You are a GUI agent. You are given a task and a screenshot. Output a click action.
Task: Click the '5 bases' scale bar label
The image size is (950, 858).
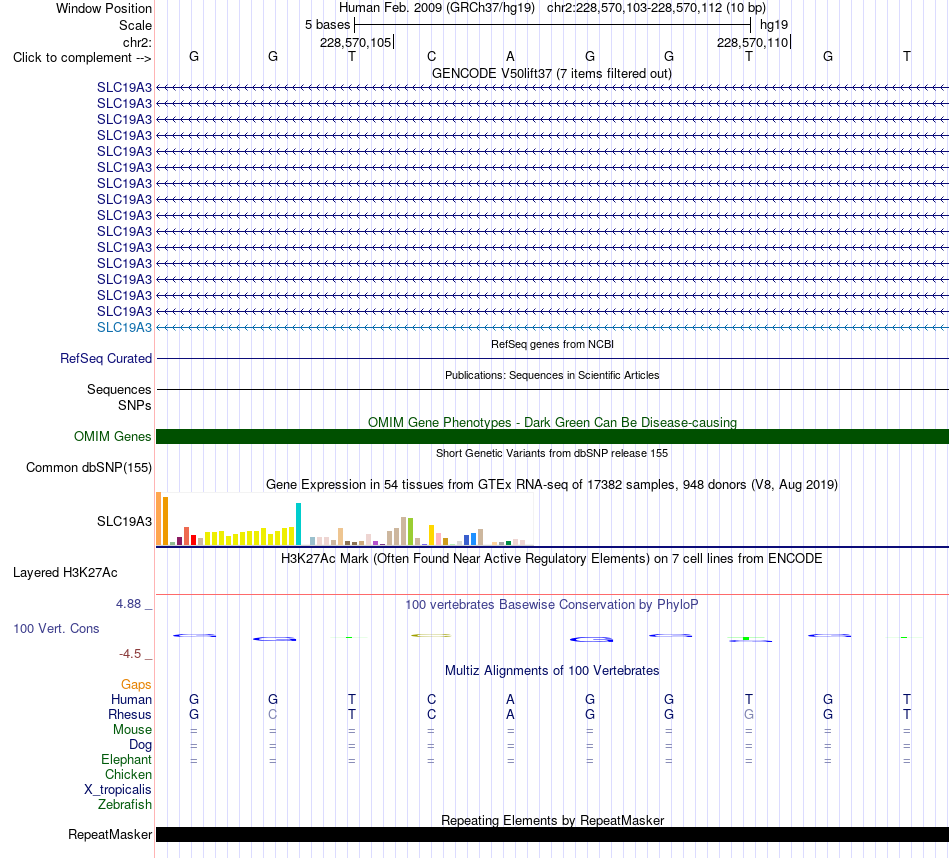click(x=327, y=25)
